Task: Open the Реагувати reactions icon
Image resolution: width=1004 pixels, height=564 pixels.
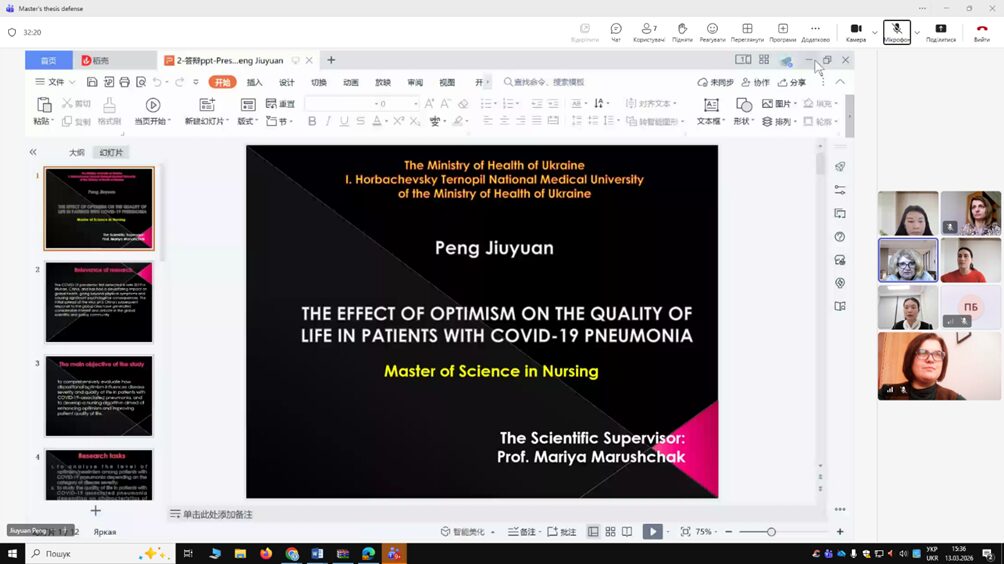Action: pyautogui.click(x=712, y=29)
